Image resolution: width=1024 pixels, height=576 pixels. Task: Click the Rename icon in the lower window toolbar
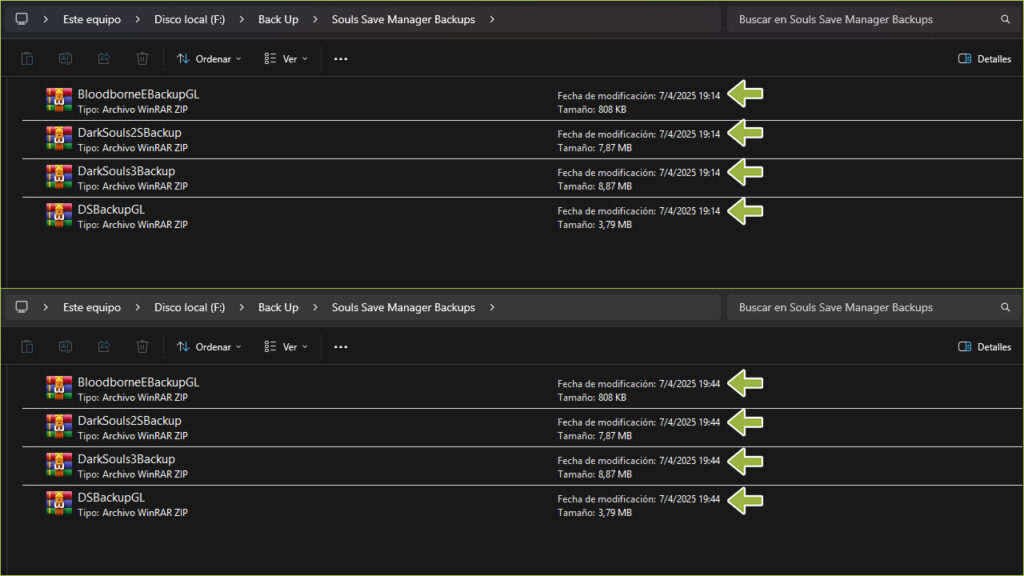click(65, 347)
